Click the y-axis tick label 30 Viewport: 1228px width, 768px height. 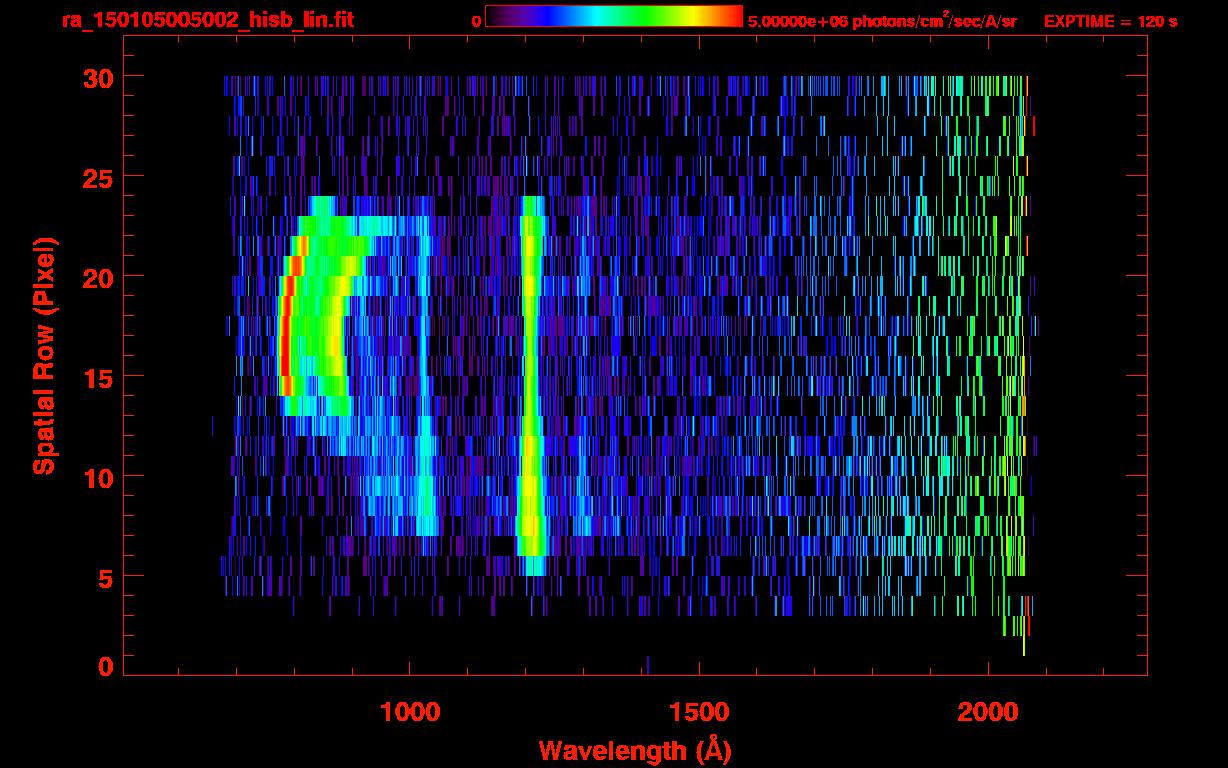[97, 77]
